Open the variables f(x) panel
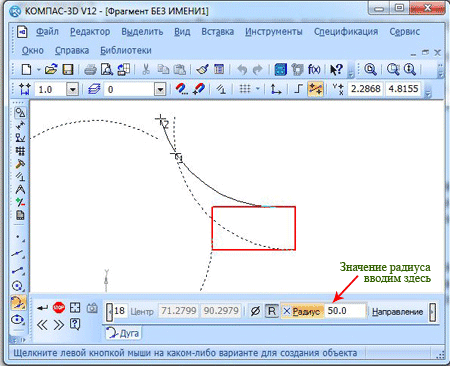The image size is (450, 366). tap(314, 70)
